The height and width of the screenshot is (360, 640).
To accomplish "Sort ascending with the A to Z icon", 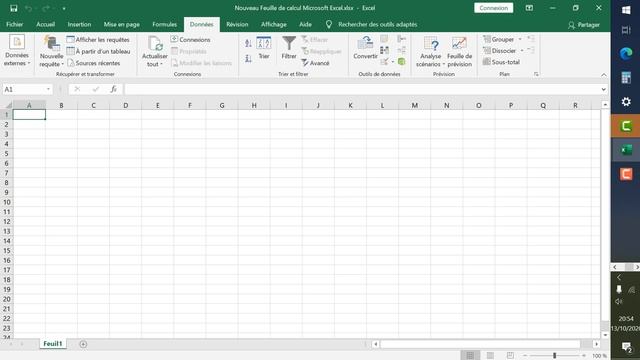I will click(248, 43).
